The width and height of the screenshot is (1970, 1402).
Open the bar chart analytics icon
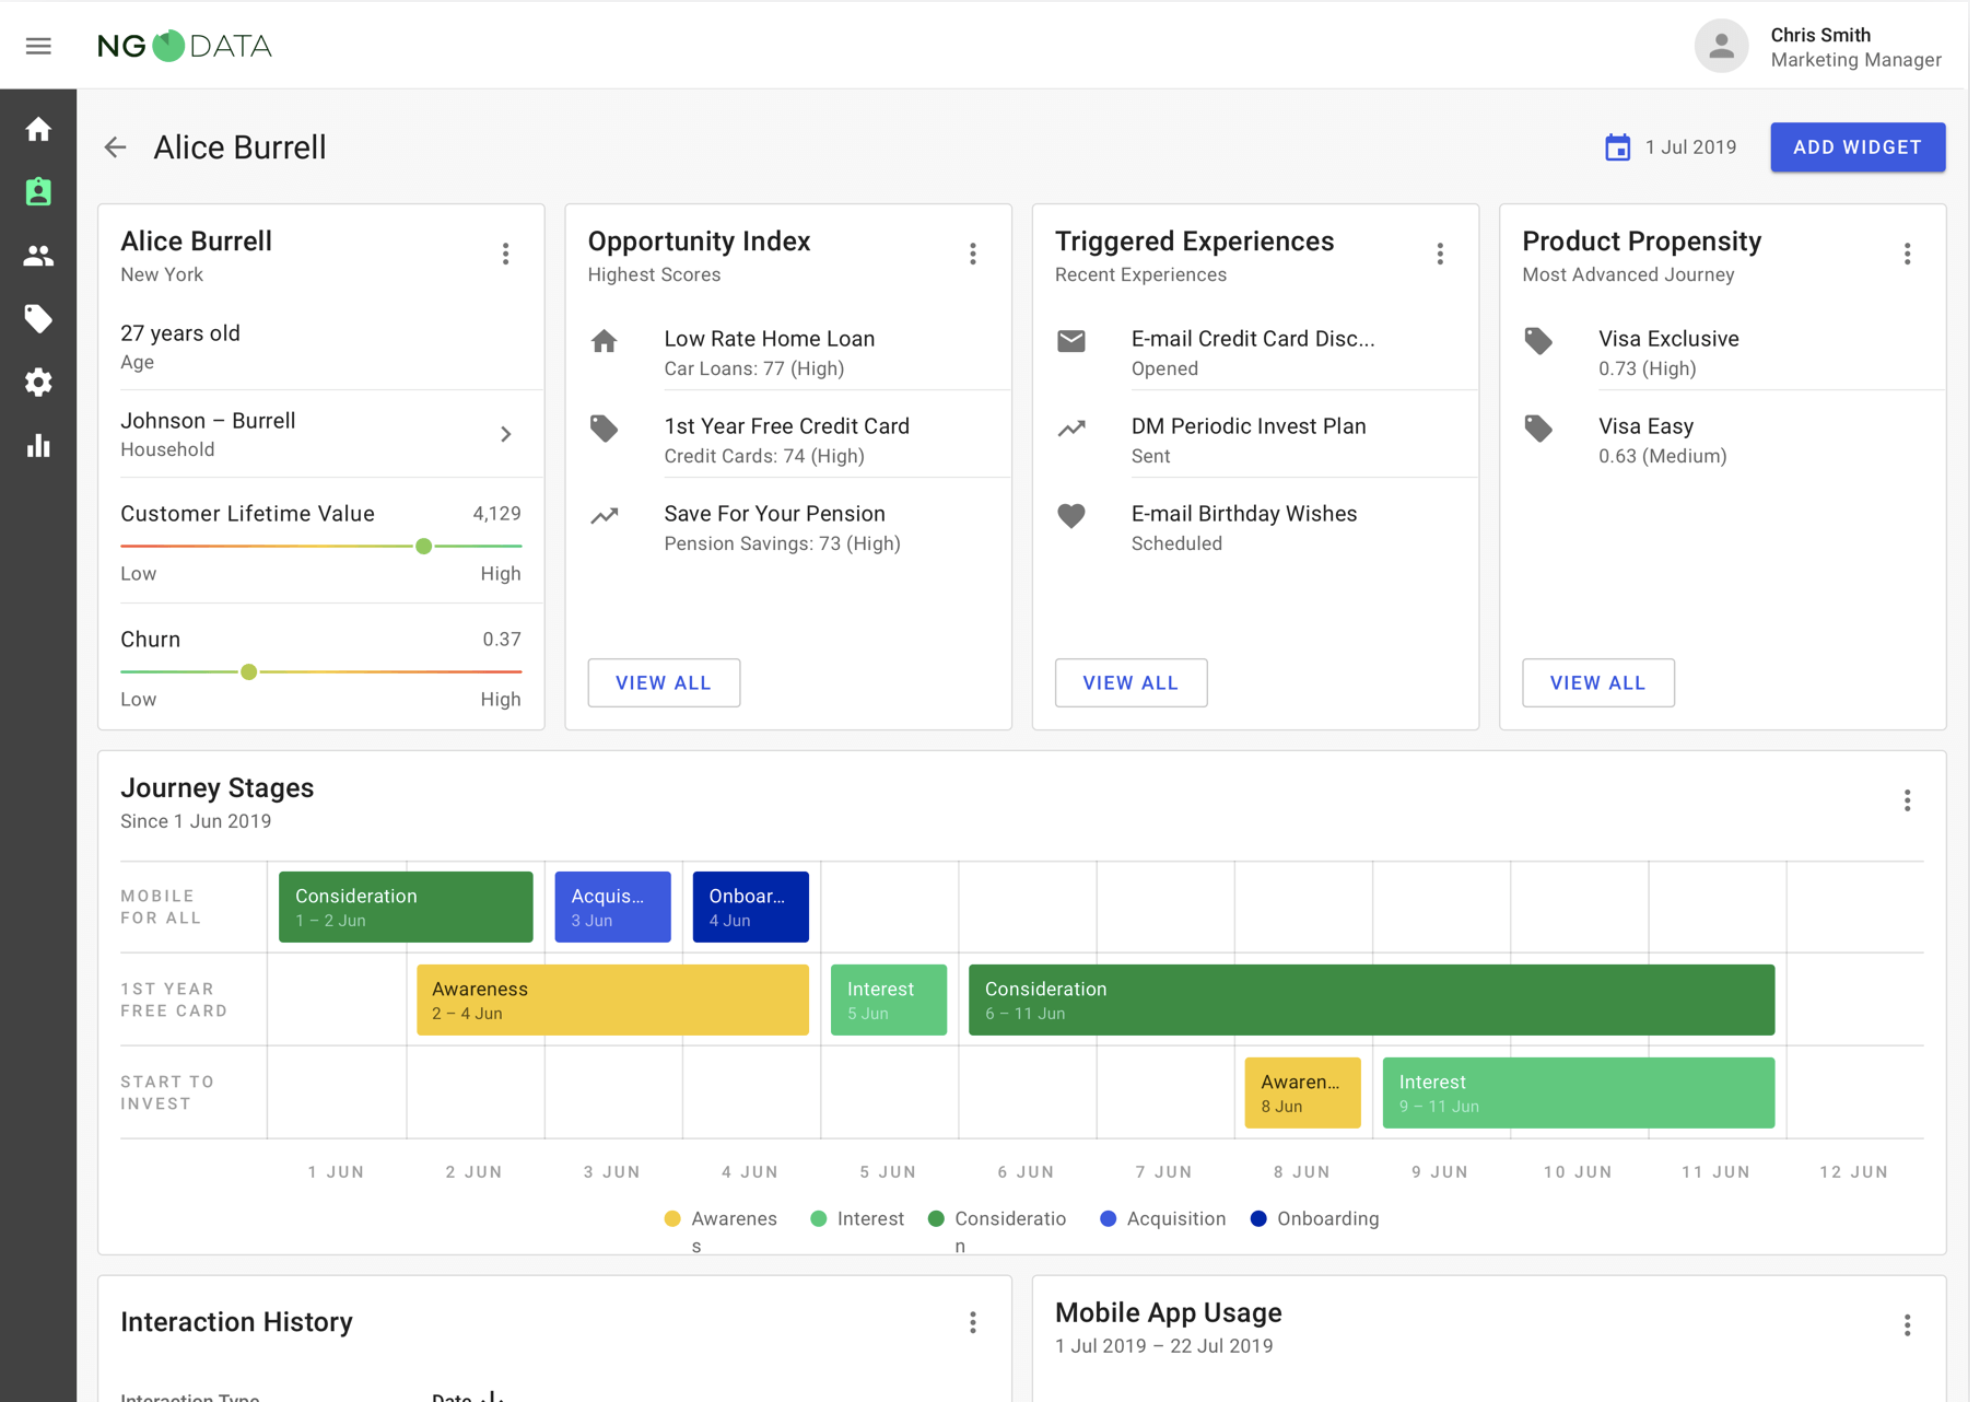pyautogui.click(x=38, y=446)
